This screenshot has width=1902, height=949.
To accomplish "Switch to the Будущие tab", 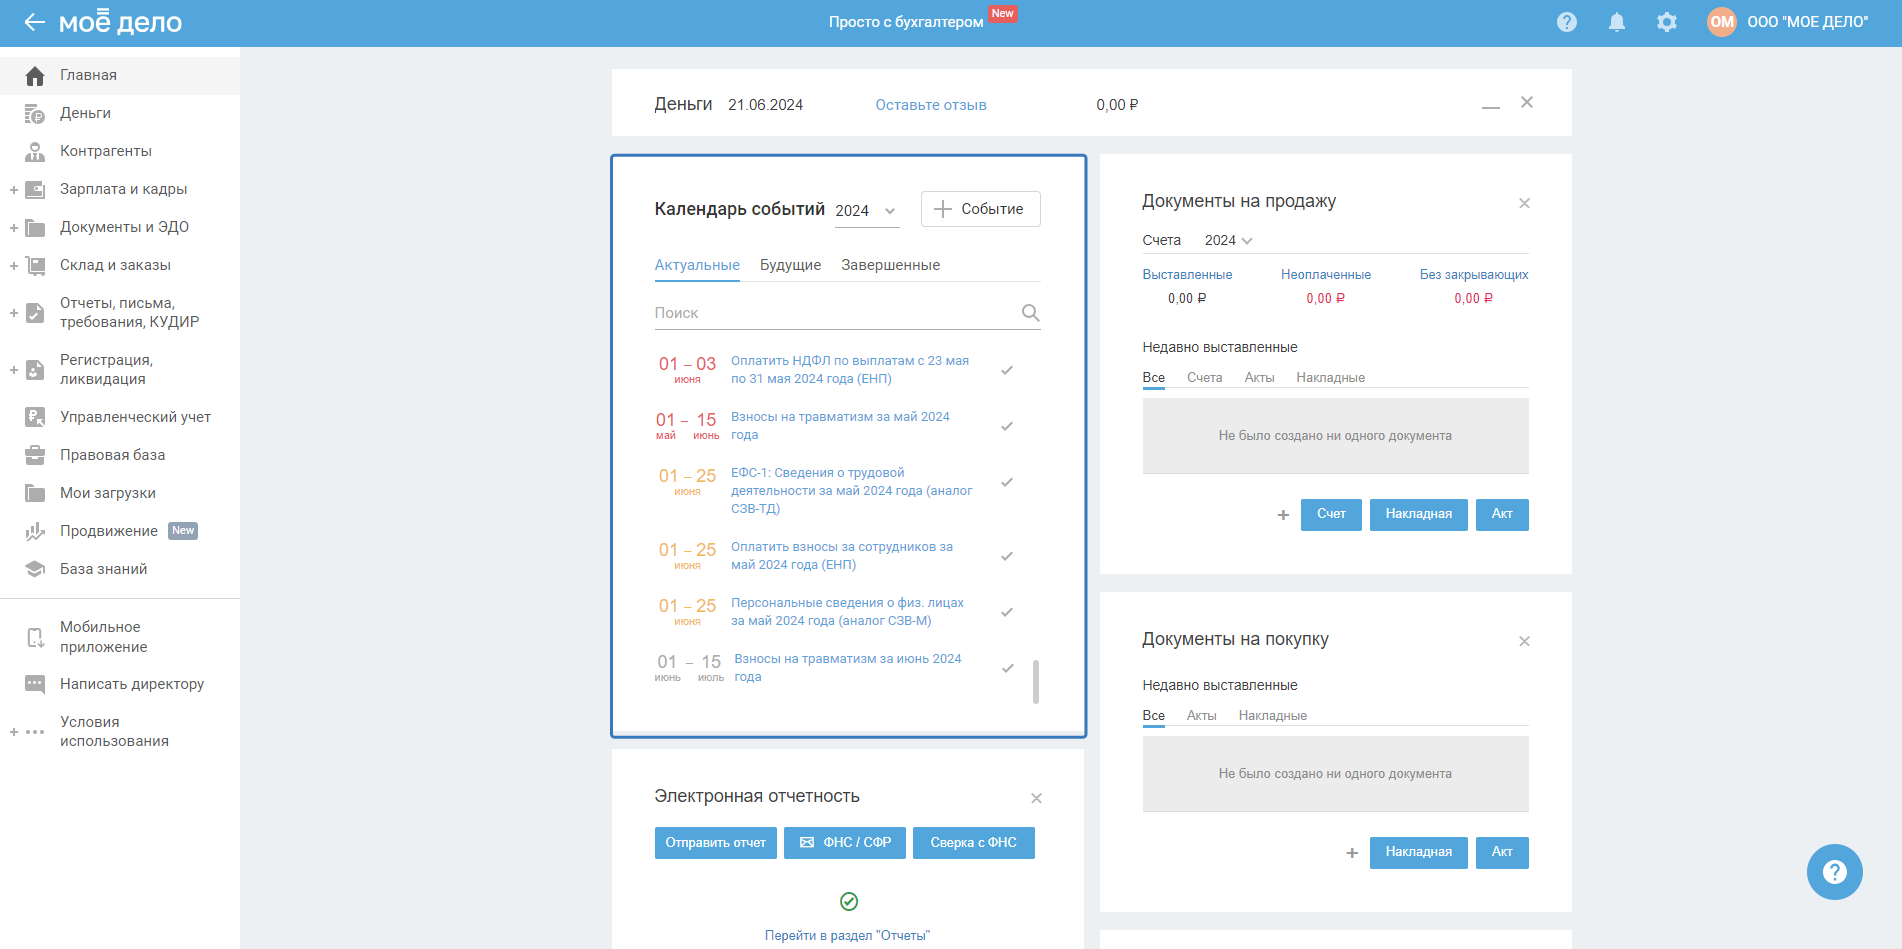I will pos(790,265).
